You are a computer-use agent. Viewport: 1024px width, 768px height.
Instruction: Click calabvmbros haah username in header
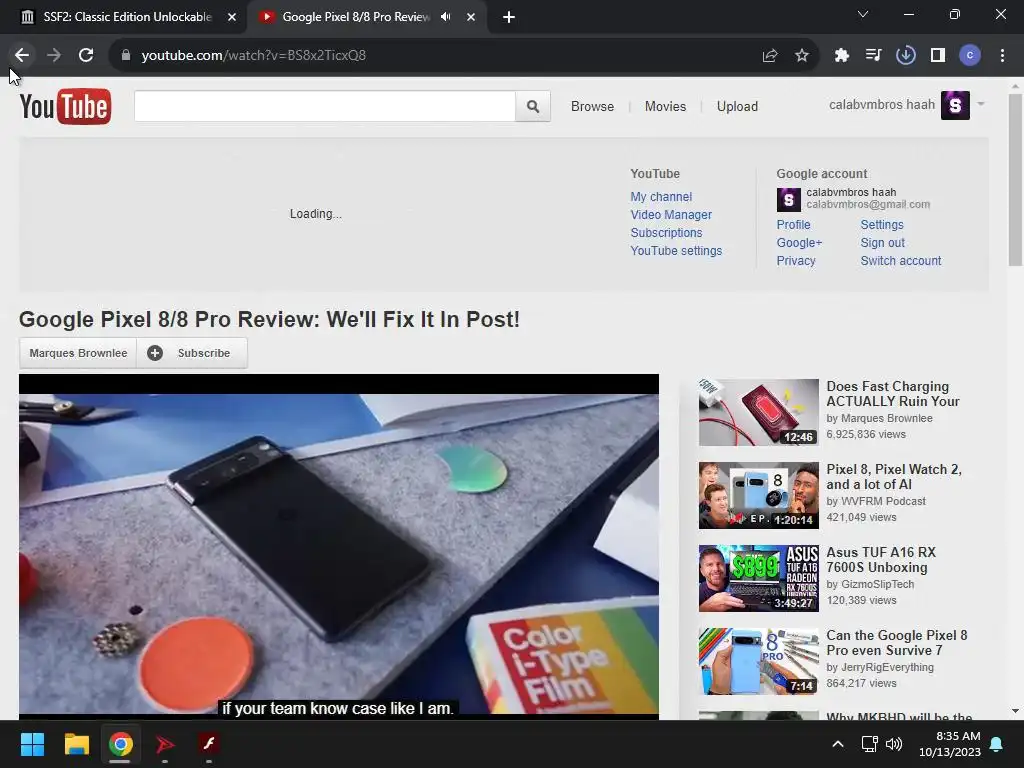[x=882, y=104]
